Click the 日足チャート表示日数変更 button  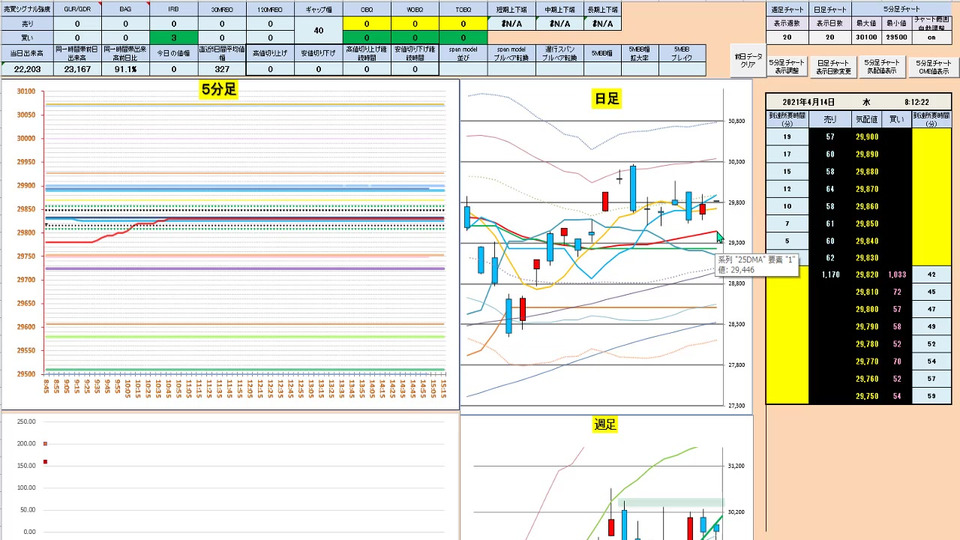[832, 67]
